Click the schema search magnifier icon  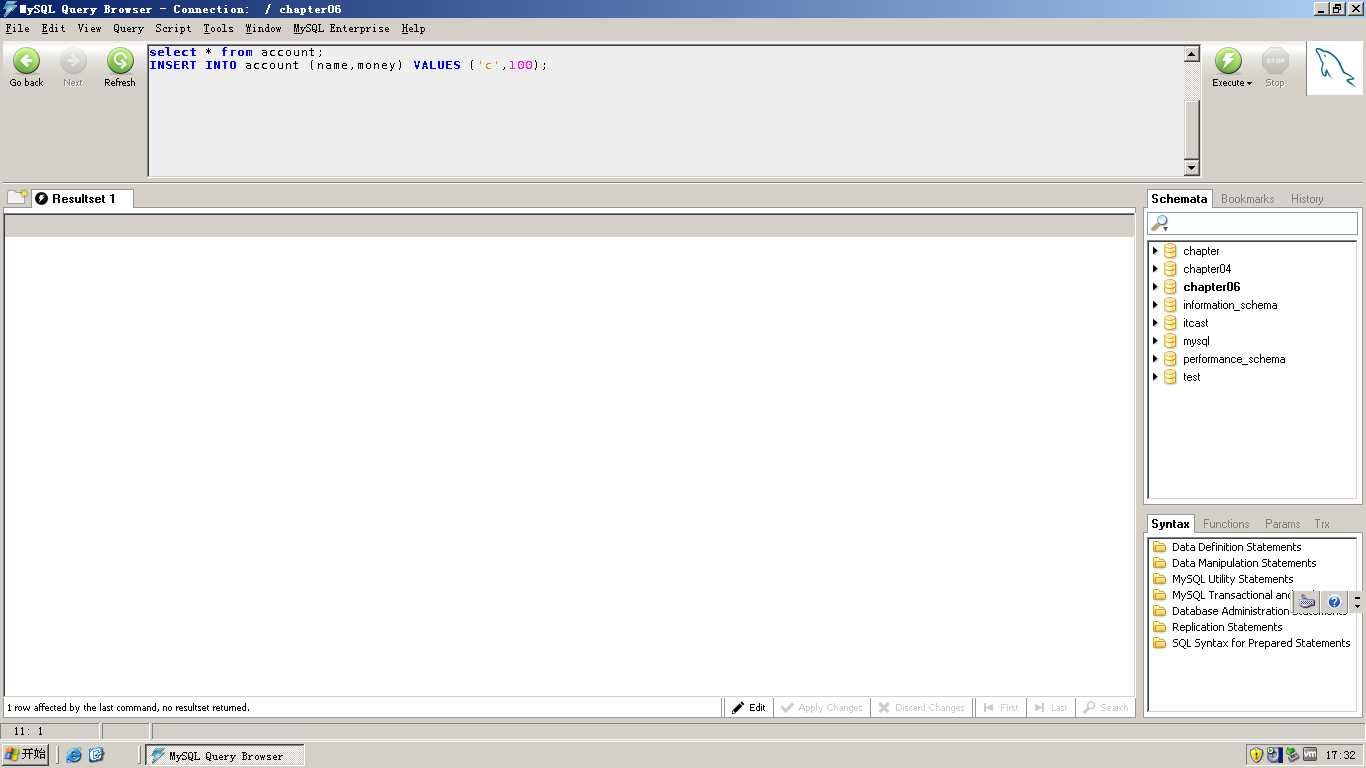coord(1160,224)
